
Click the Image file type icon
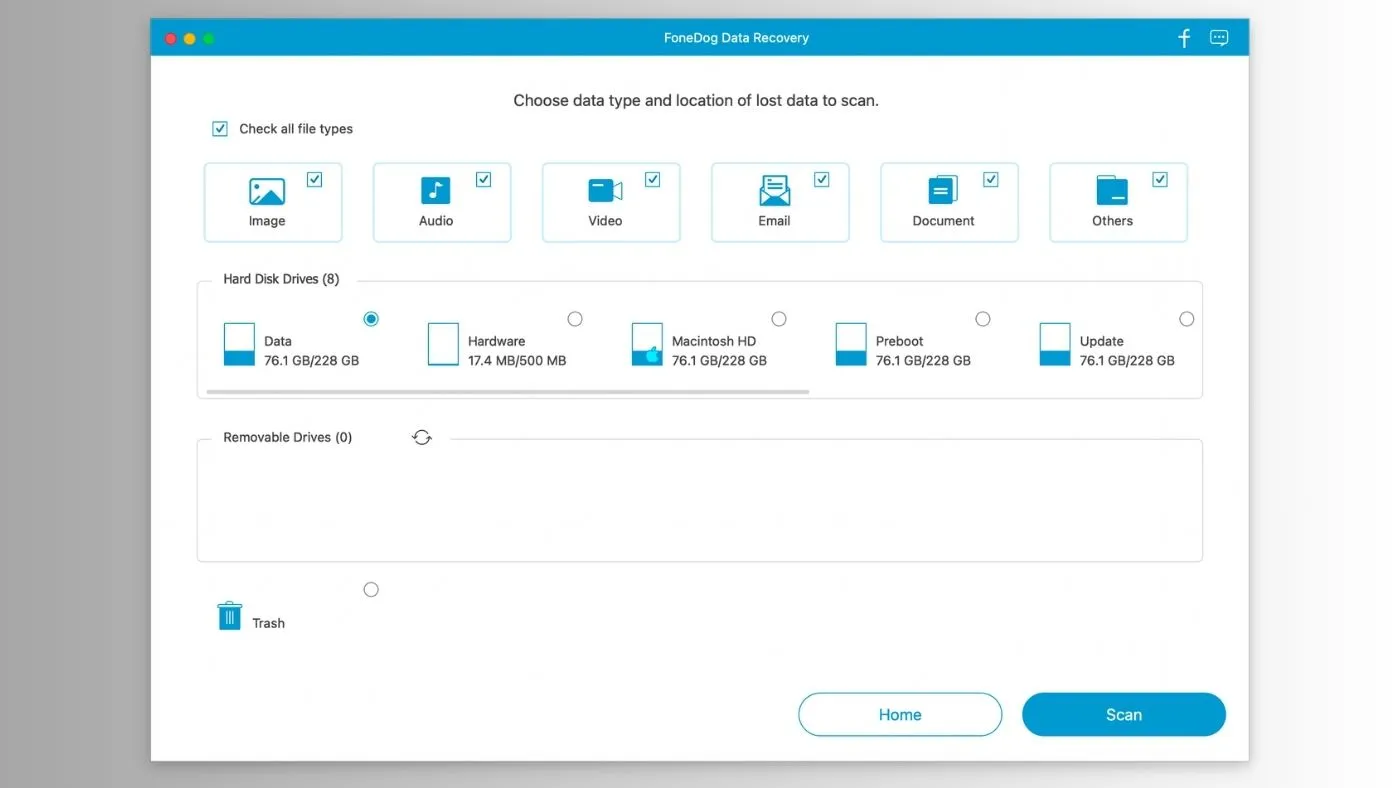tap(267, 191)
